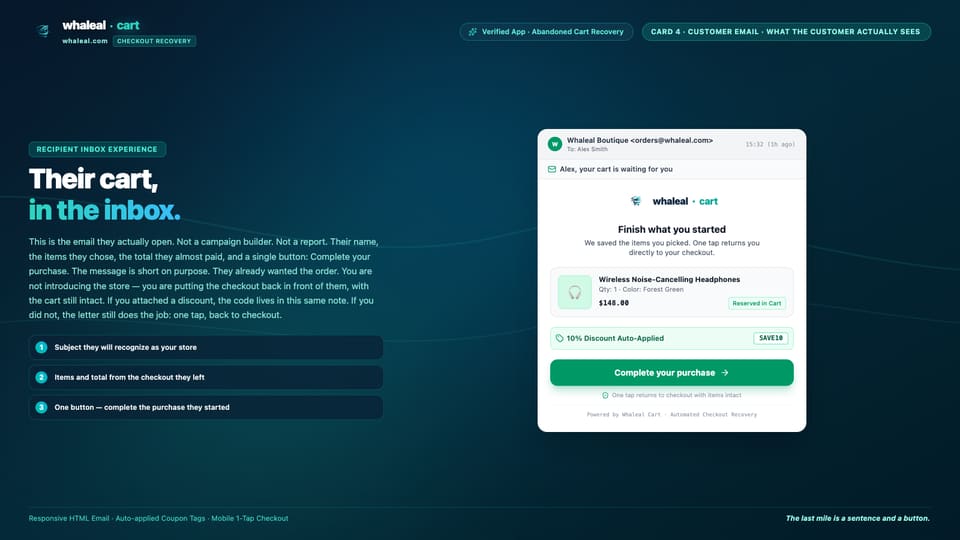Click the email timestamp 15:32

click(x=770, y=144)
